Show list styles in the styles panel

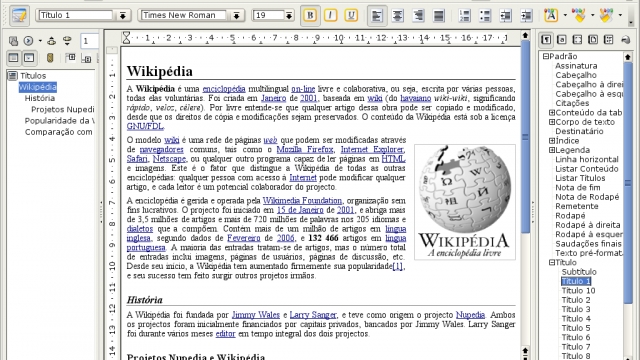pos(609,40)
